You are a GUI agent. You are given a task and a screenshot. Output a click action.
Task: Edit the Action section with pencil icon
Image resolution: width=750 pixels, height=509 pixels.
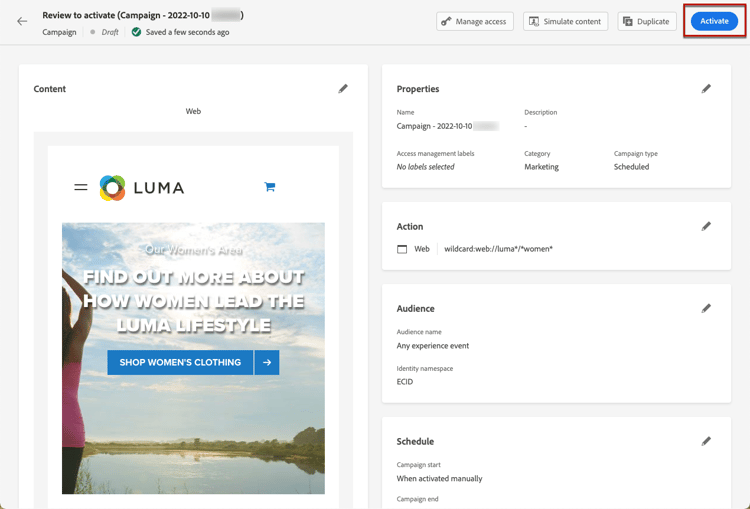pos(706,226)
